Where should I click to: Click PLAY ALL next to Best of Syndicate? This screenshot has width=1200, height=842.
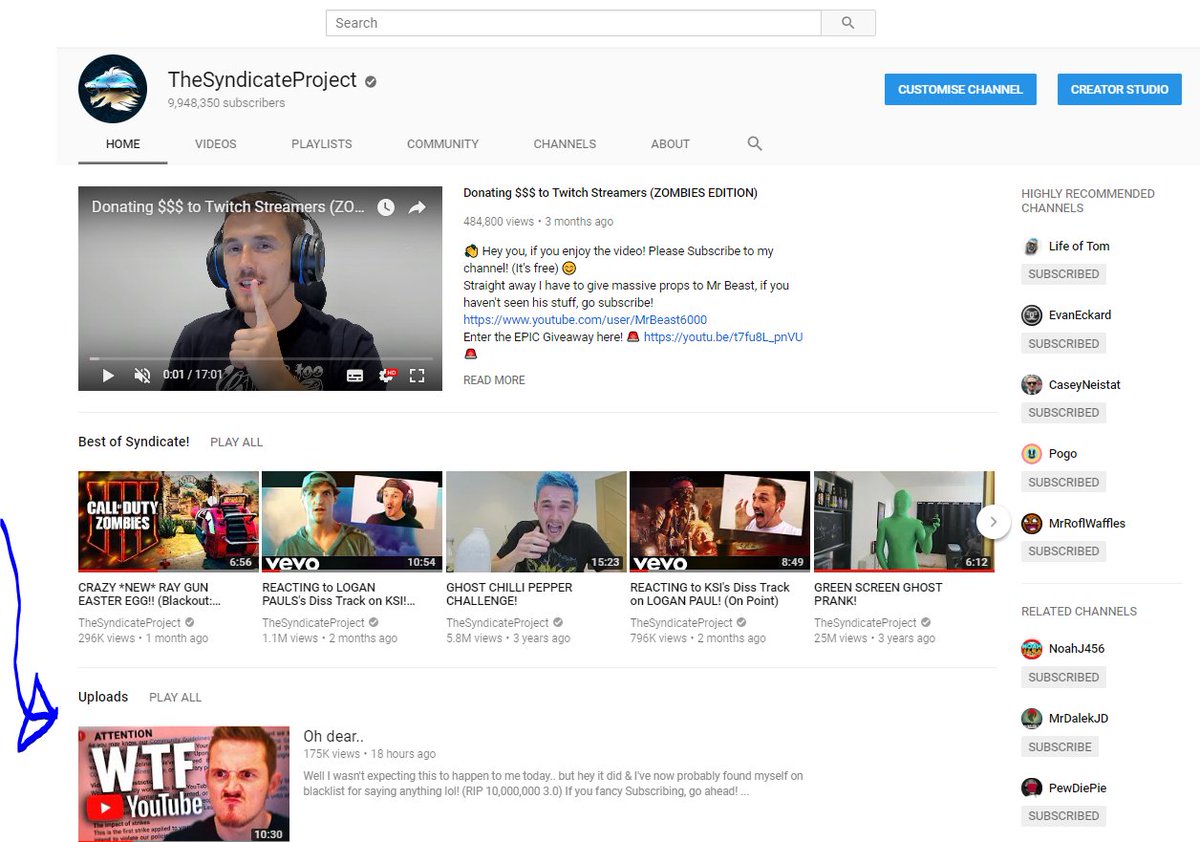[x=237, y=442]
